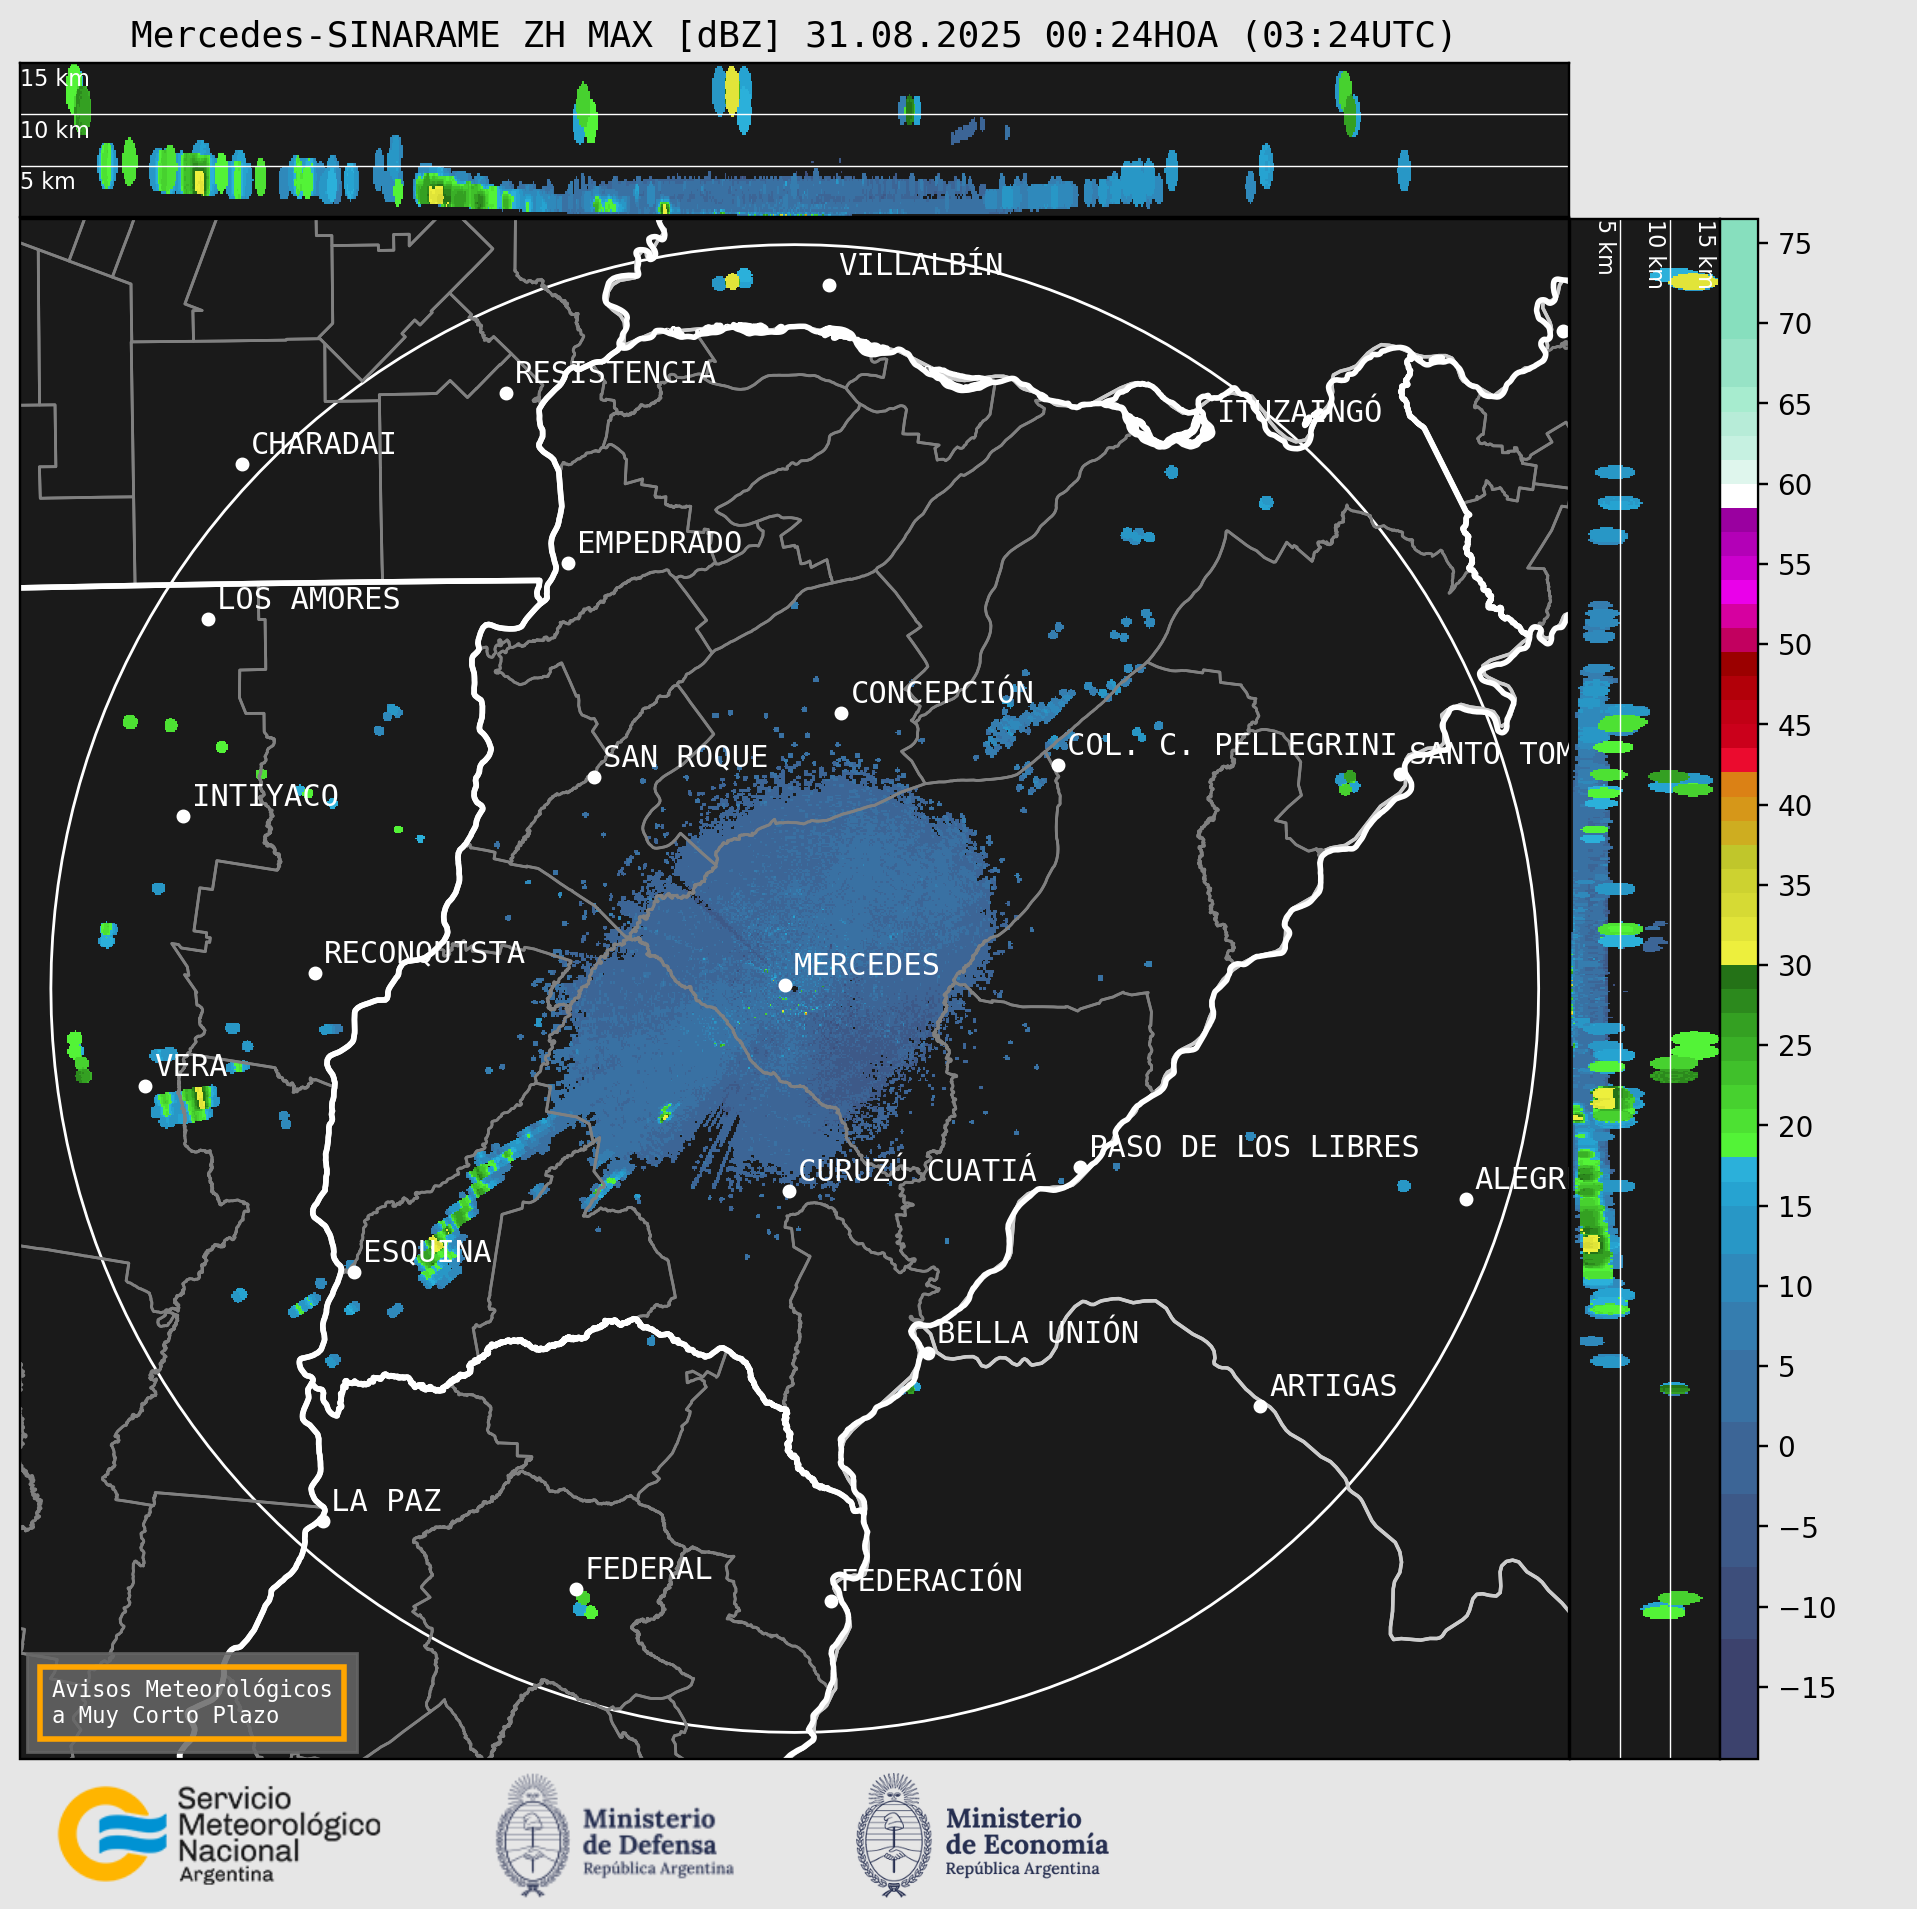Click the white dot marking Mercedes radar
The image size is (1917, 1909).
(x=785, y=985)
